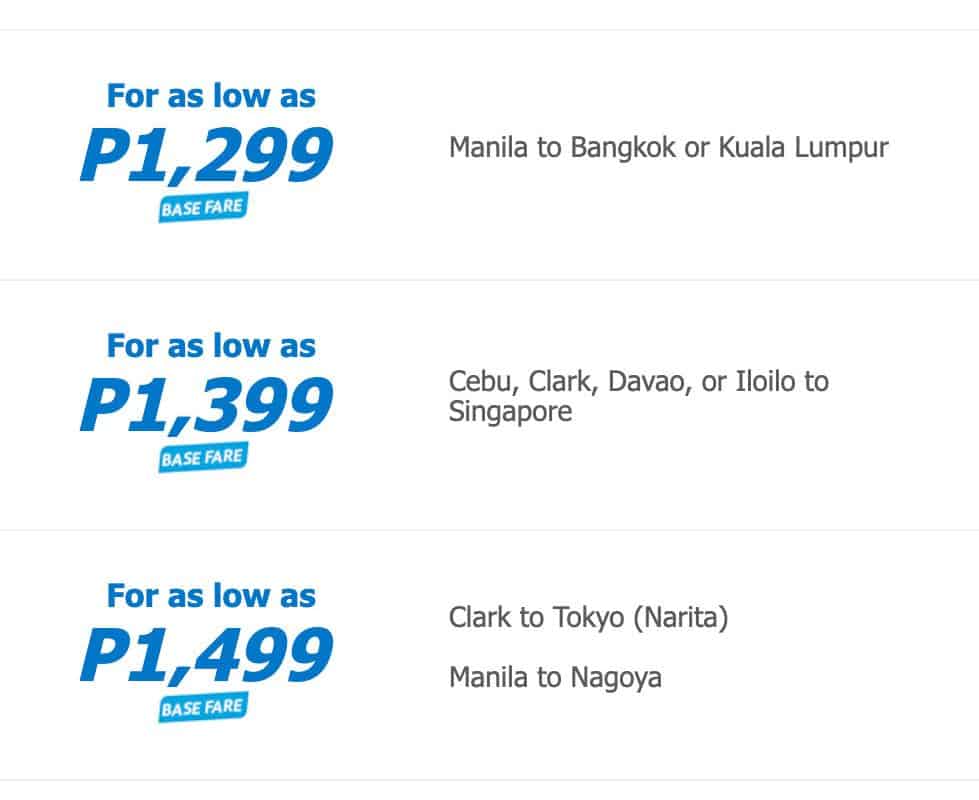Click the BASE FARE badge under P1,299

(201, 208)
